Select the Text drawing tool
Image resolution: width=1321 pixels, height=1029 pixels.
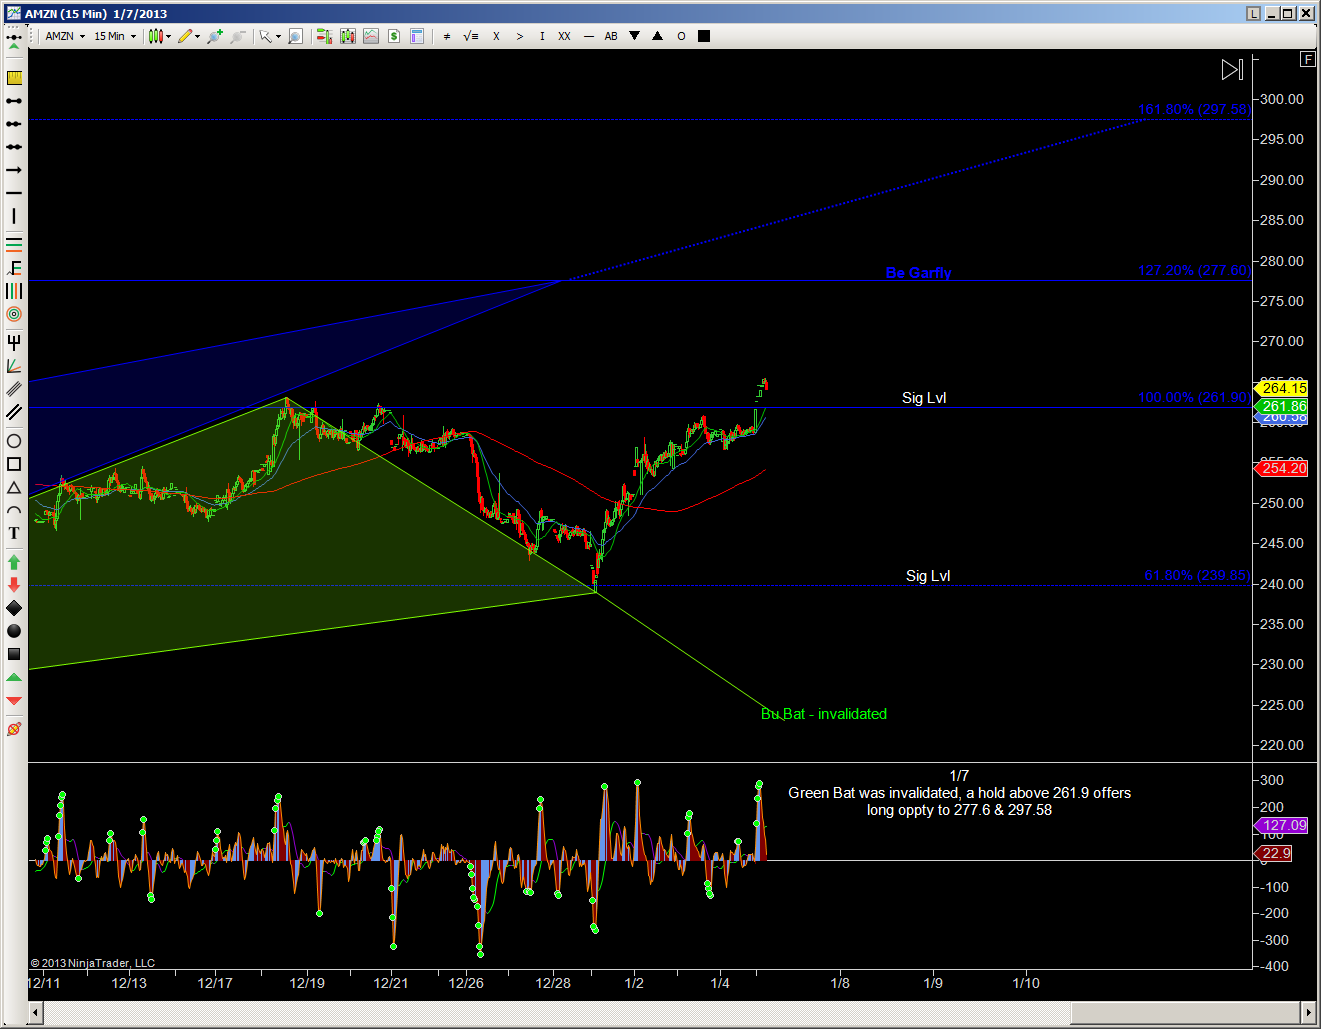[14, 534]
